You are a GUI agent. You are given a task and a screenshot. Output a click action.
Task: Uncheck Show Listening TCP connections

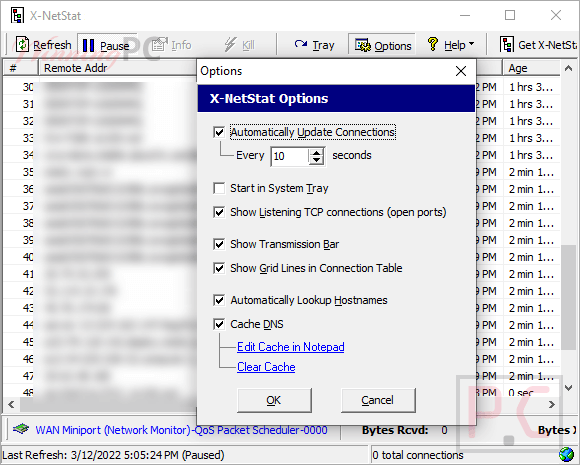219,212
